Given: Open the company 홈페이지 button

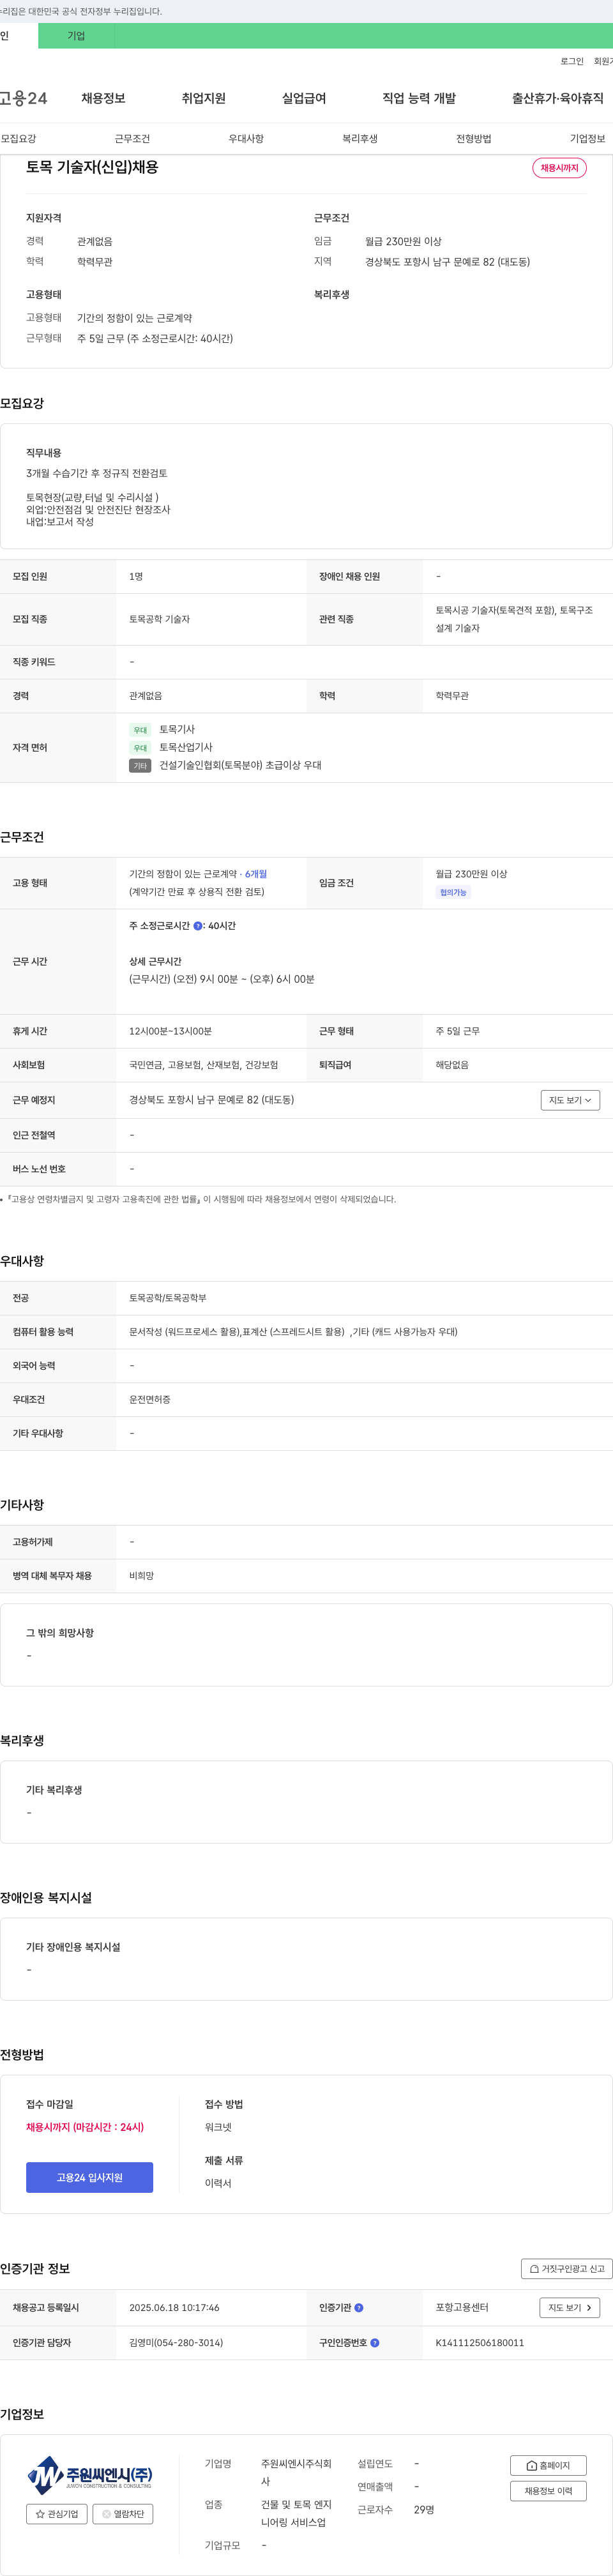Looking at the screenshot, I should (x=548, y=2466).
